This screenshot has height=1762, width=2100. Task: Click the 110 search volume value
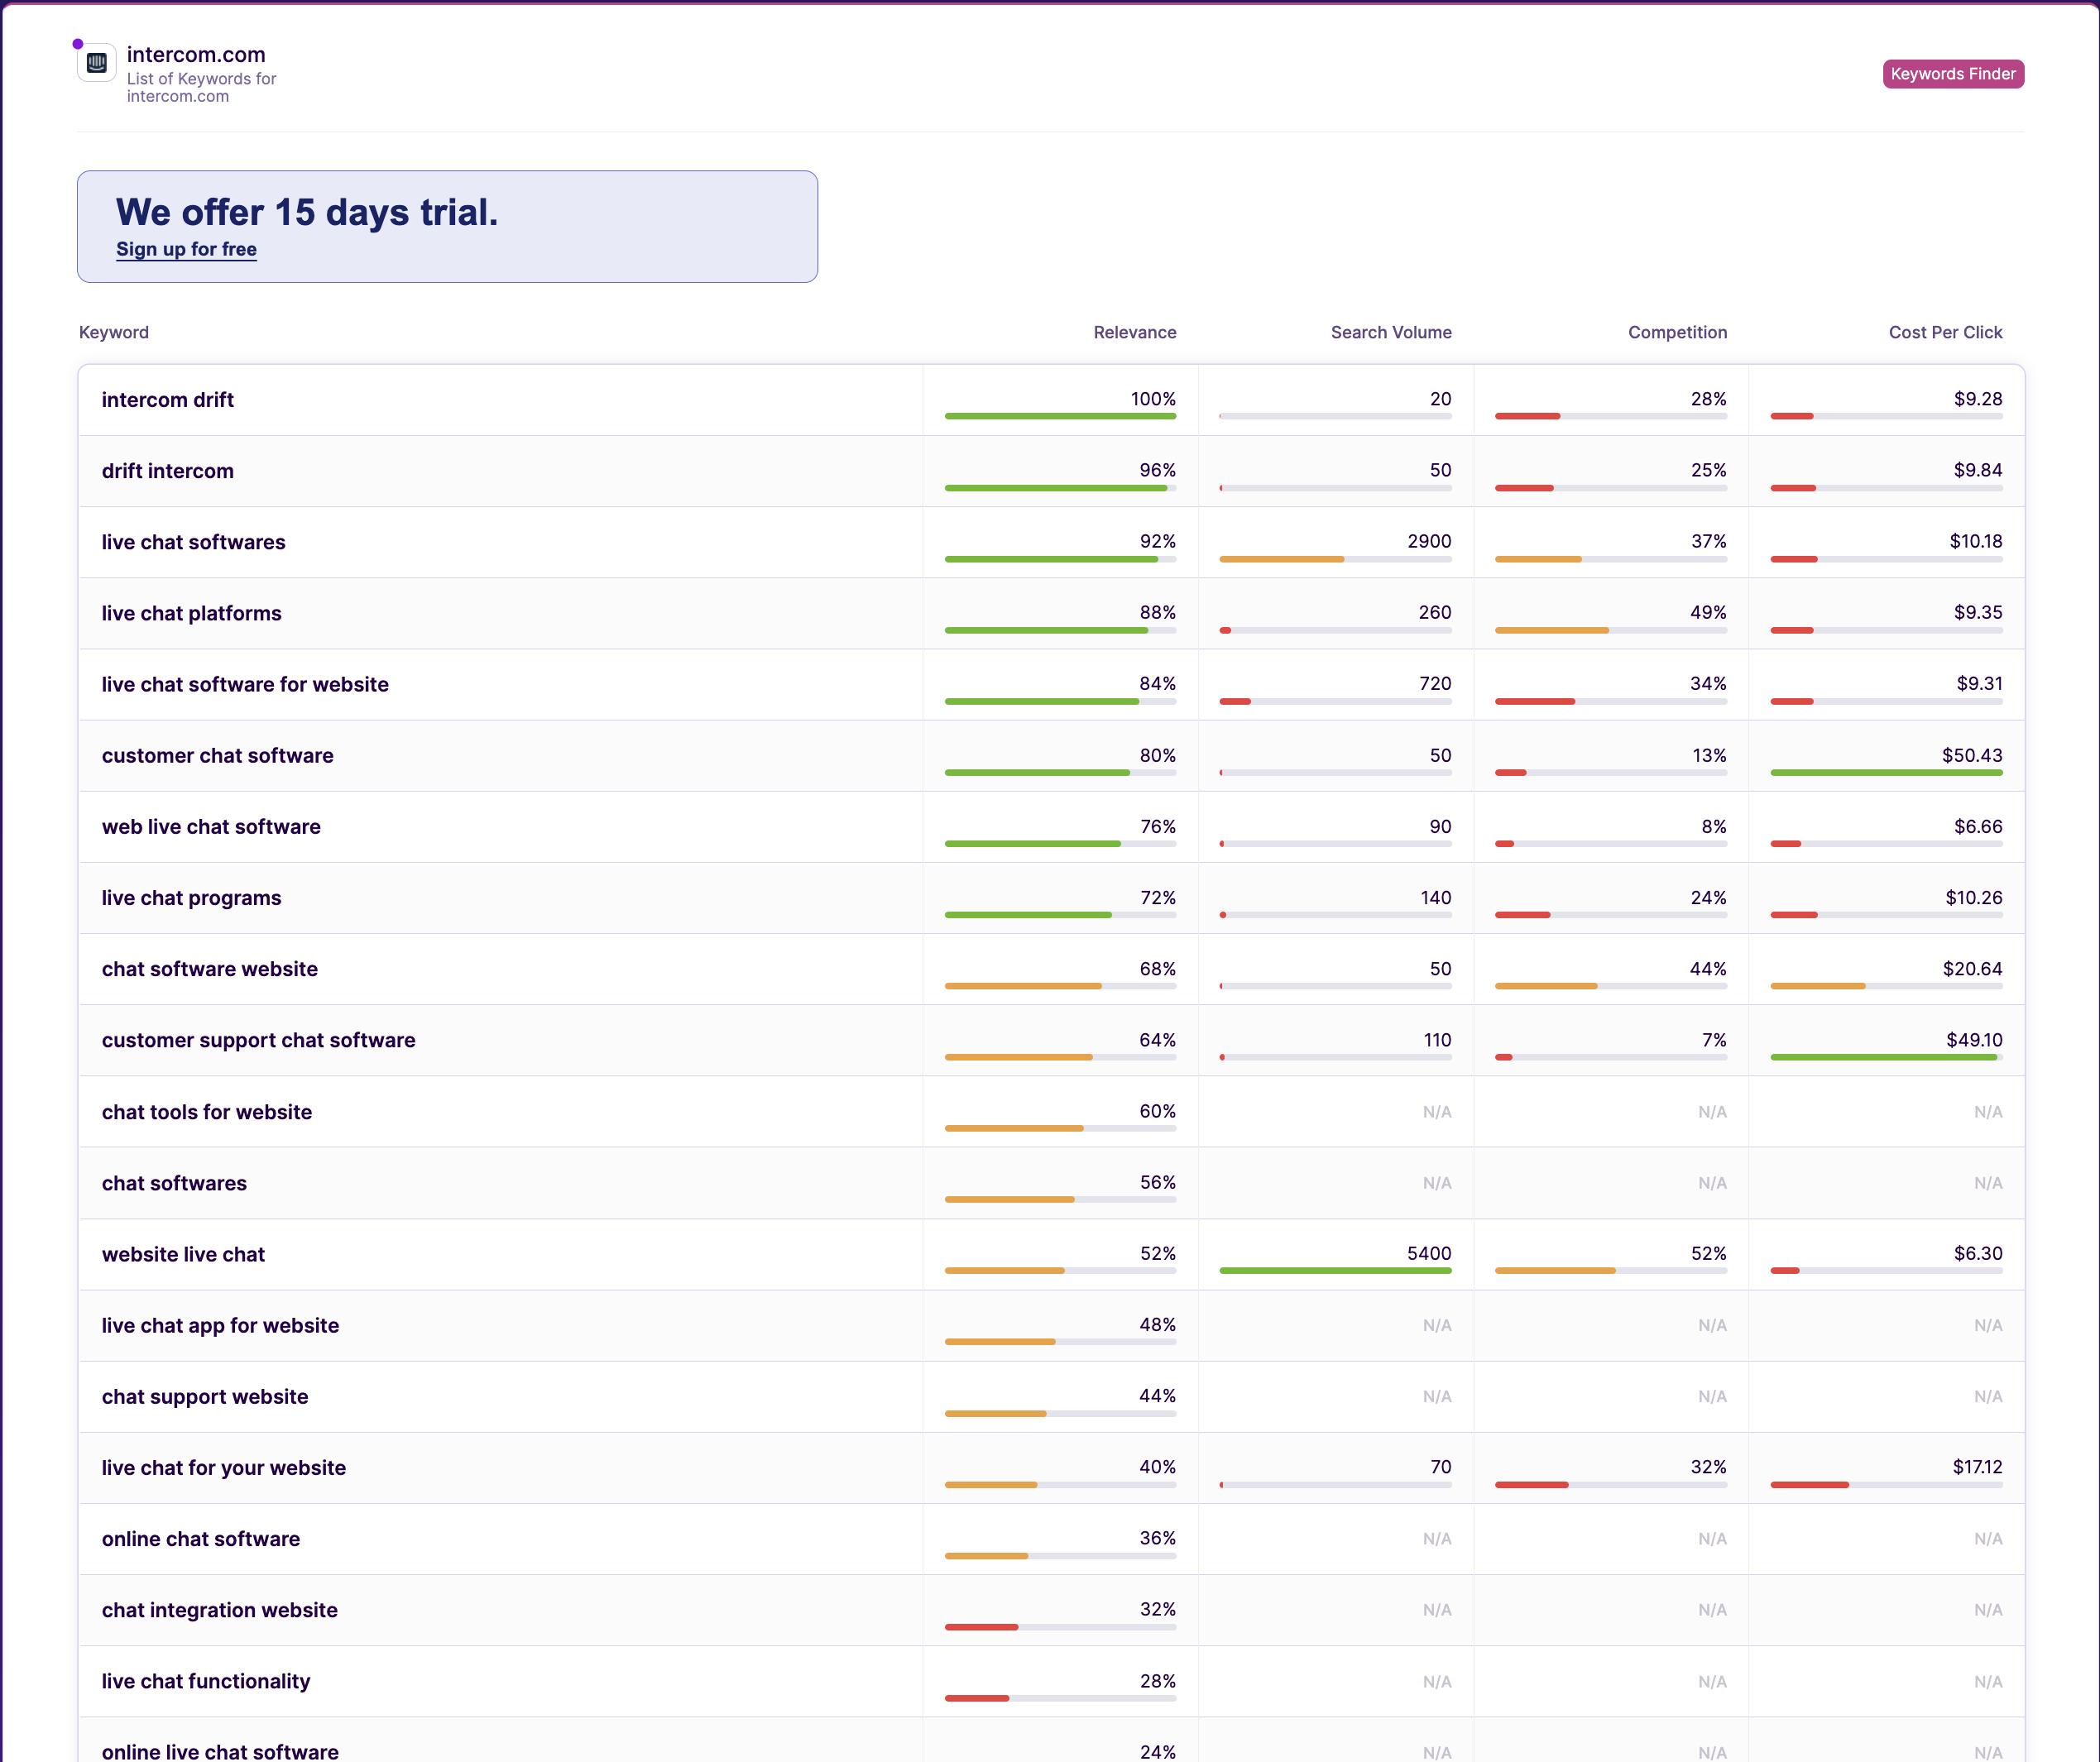pyautogui.click(x=1437, y=1040)
